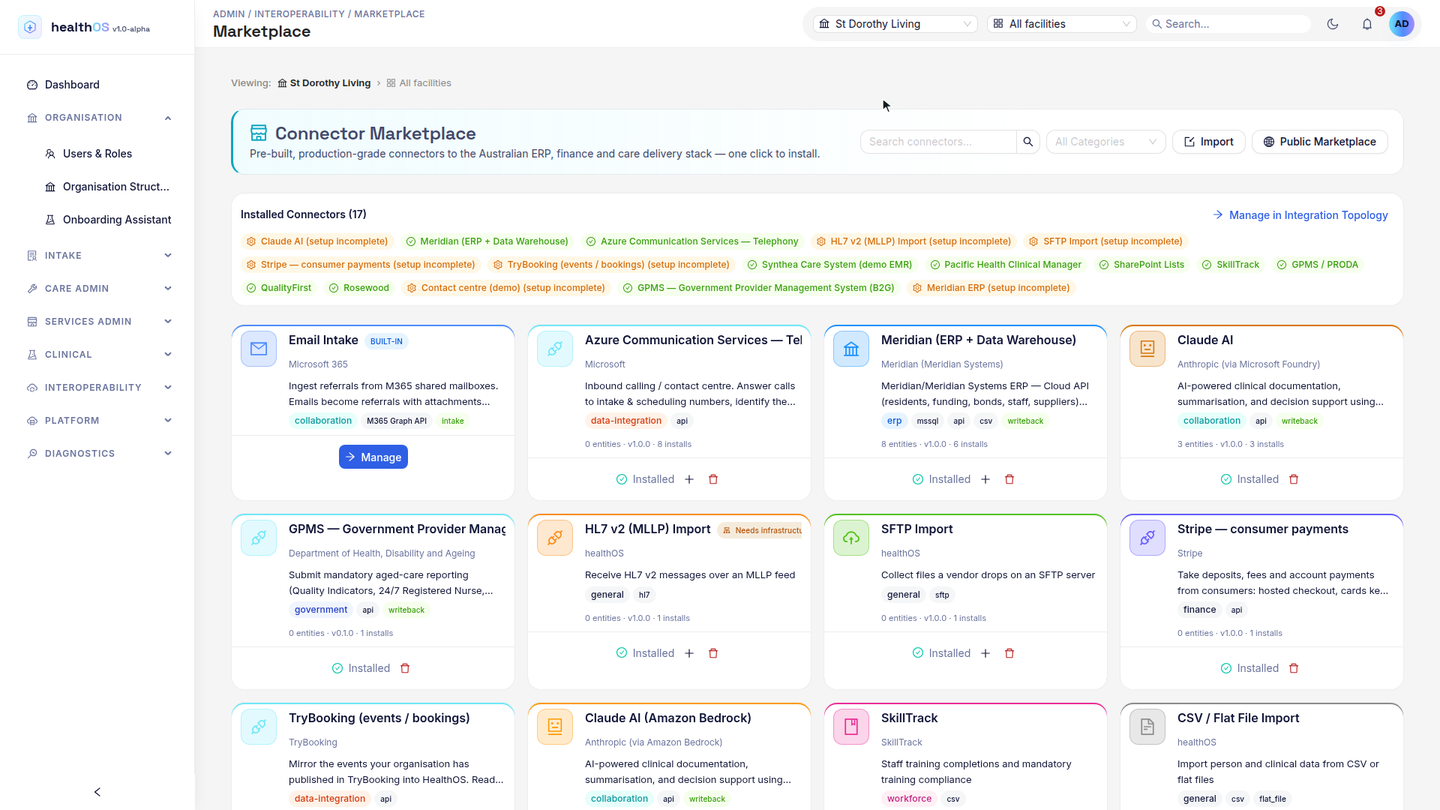
Task: Delete Azure Communication Services connector
Action: pyautogui.click(x=713, y=479)
